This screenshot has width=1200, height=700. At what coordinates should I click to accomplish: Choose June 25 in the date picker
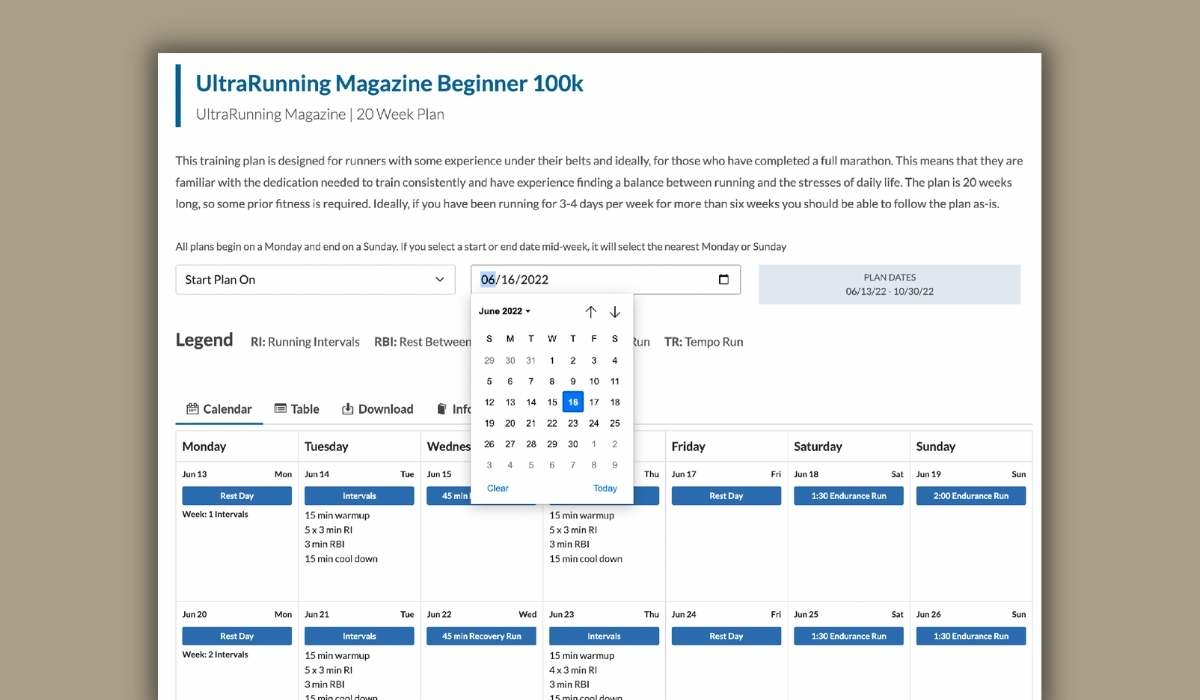click(x=615, y=423)
